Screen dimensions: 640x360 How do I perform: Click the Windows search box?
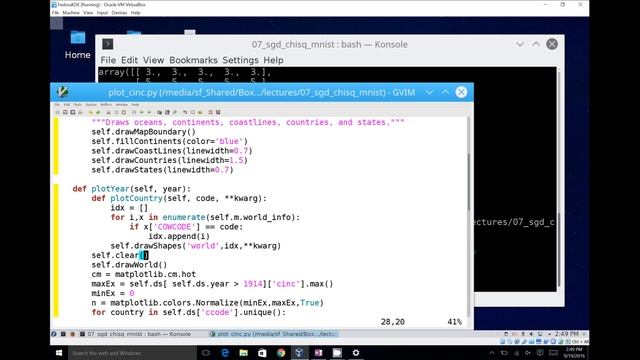point(132,353)
